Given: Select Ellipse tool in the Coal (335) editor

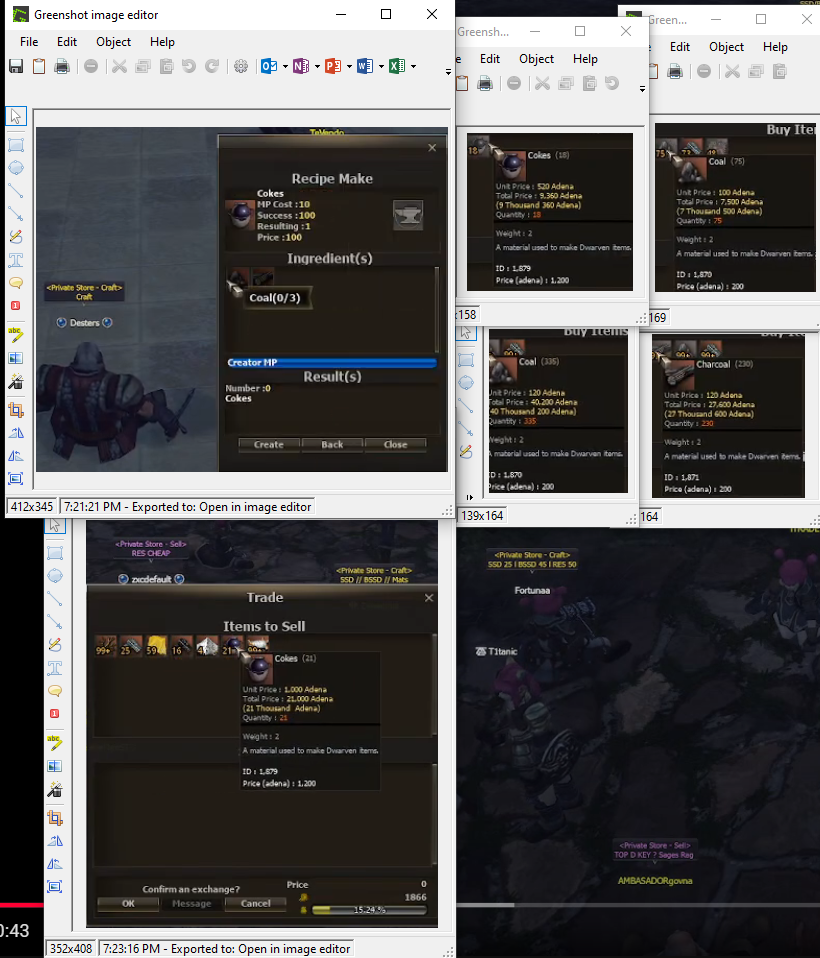Looking at the screenshot, I should click(466, 382).
